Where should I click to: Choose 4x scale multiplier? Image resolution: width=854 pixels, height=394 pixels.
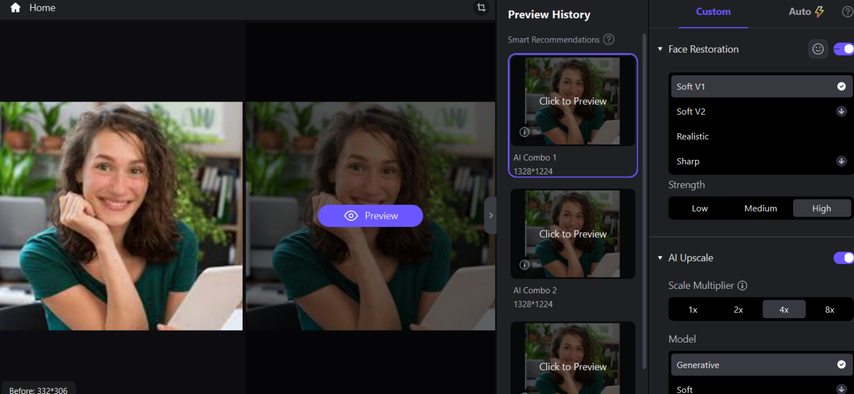pyautogui.click(x=784, y=310)
